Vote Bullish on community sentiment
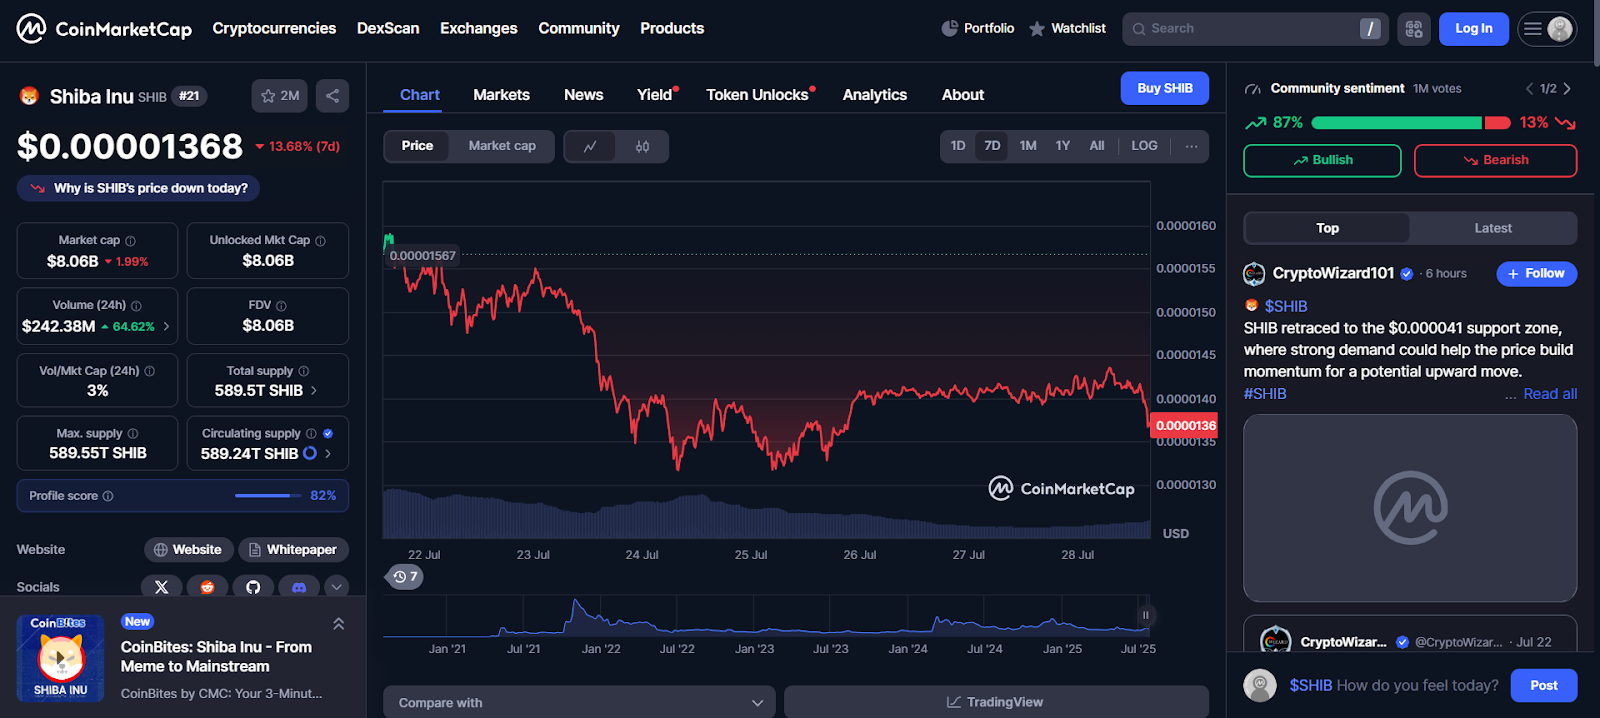The height and width of the screenshot is (718, 1600). (1321, 160)
